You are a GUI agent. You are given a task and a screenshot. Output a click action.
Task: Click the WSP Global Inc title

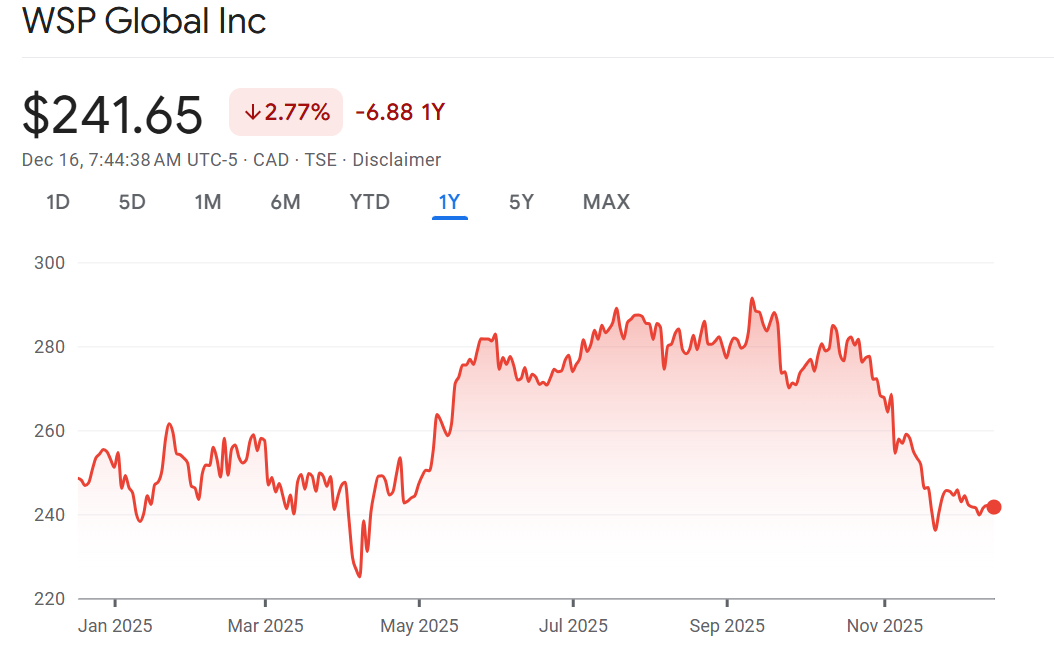tap(144, 21)
